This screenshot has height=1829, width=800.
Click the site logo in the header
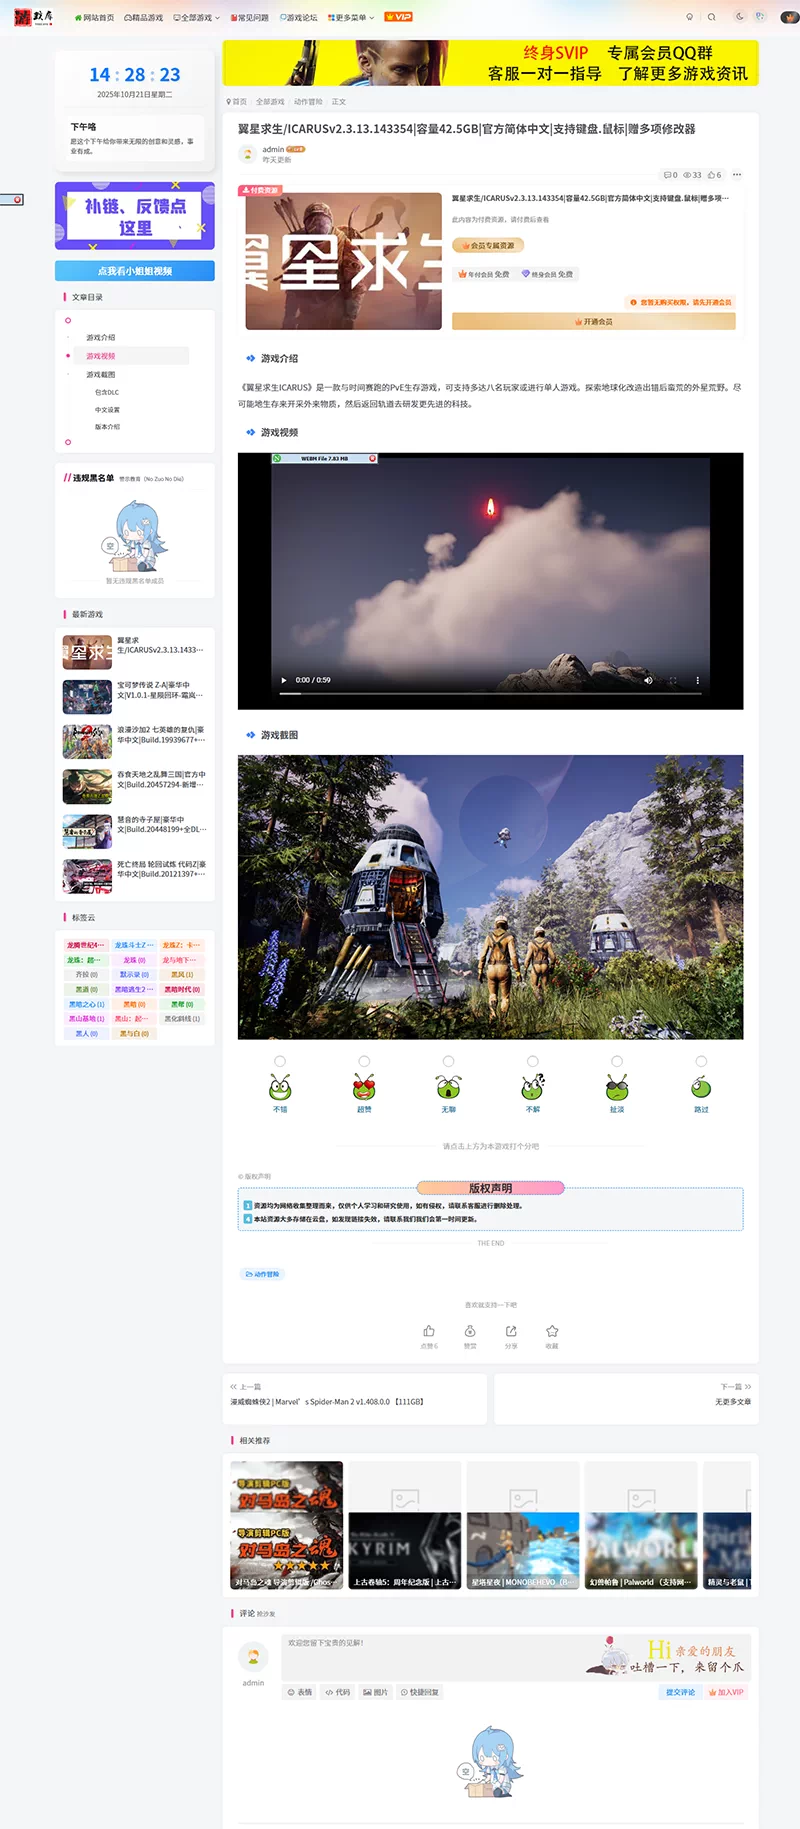[x=34, y=17]
